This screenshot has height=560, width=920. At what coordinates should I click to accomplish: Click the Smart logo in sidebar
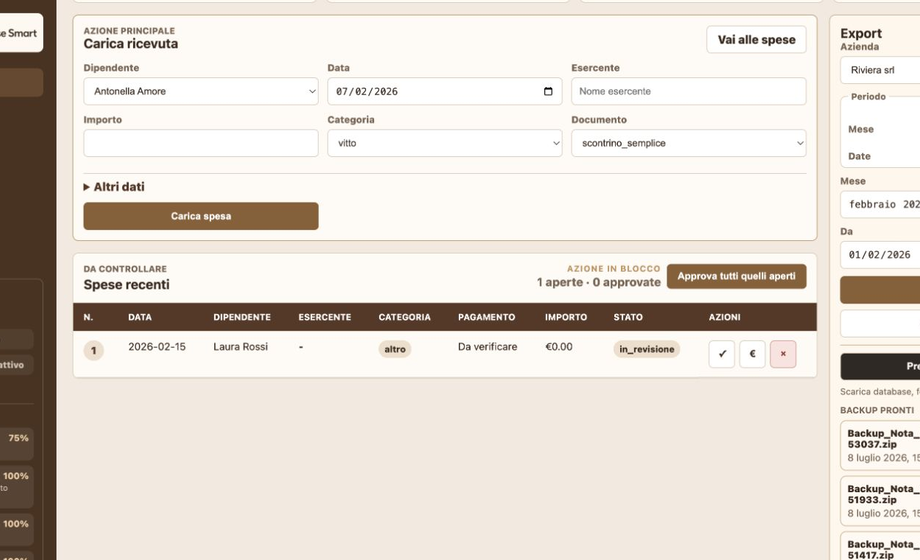[21, 33]
